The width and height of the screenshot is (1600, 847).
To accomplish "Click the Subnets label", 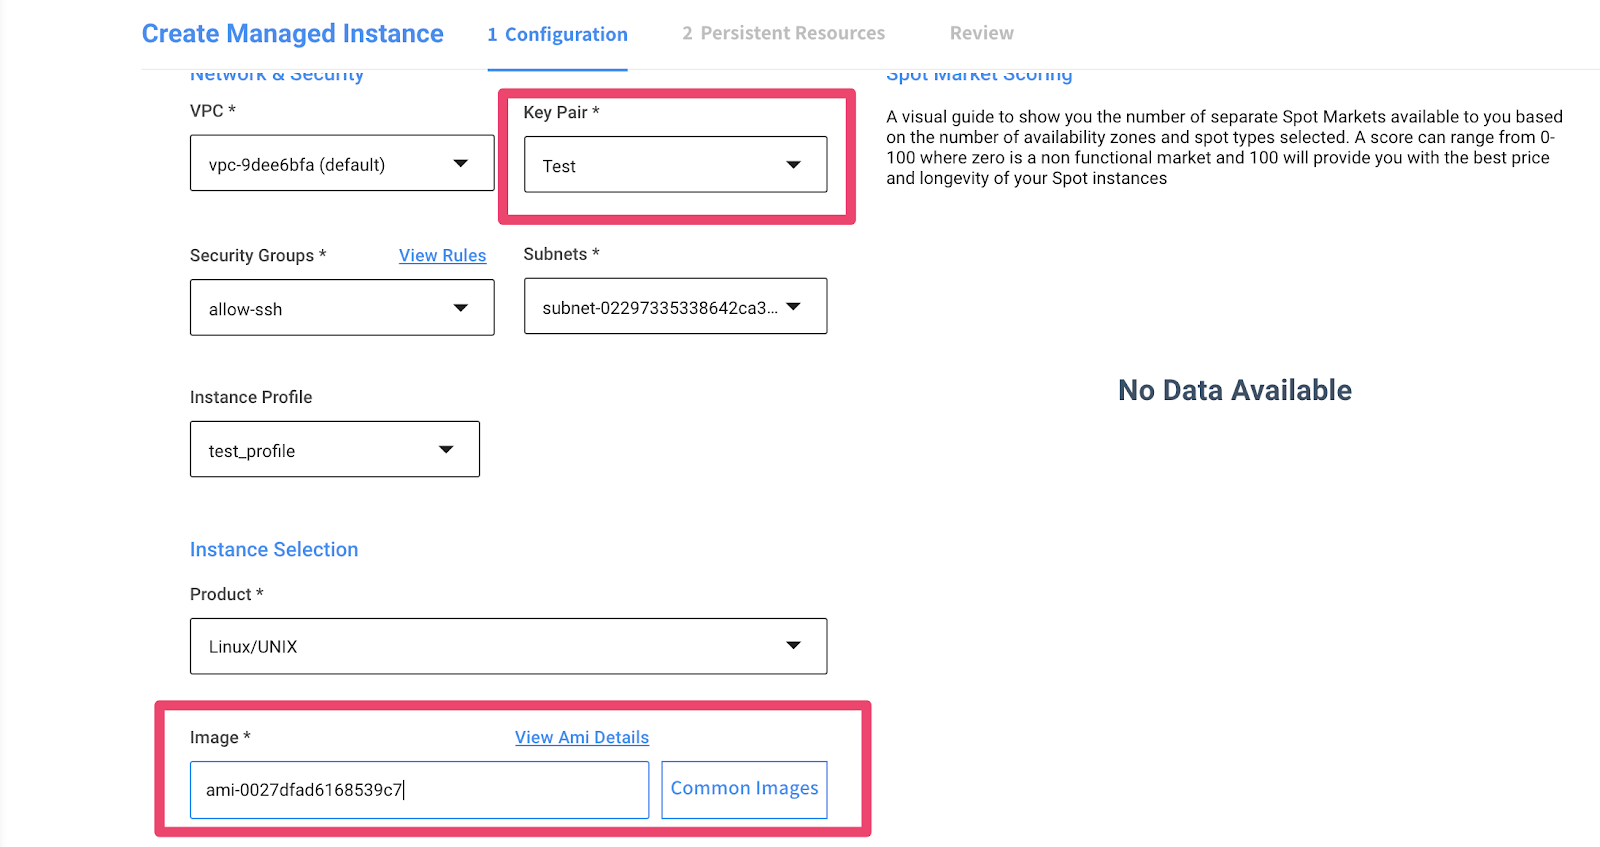I will coord(561,254).
